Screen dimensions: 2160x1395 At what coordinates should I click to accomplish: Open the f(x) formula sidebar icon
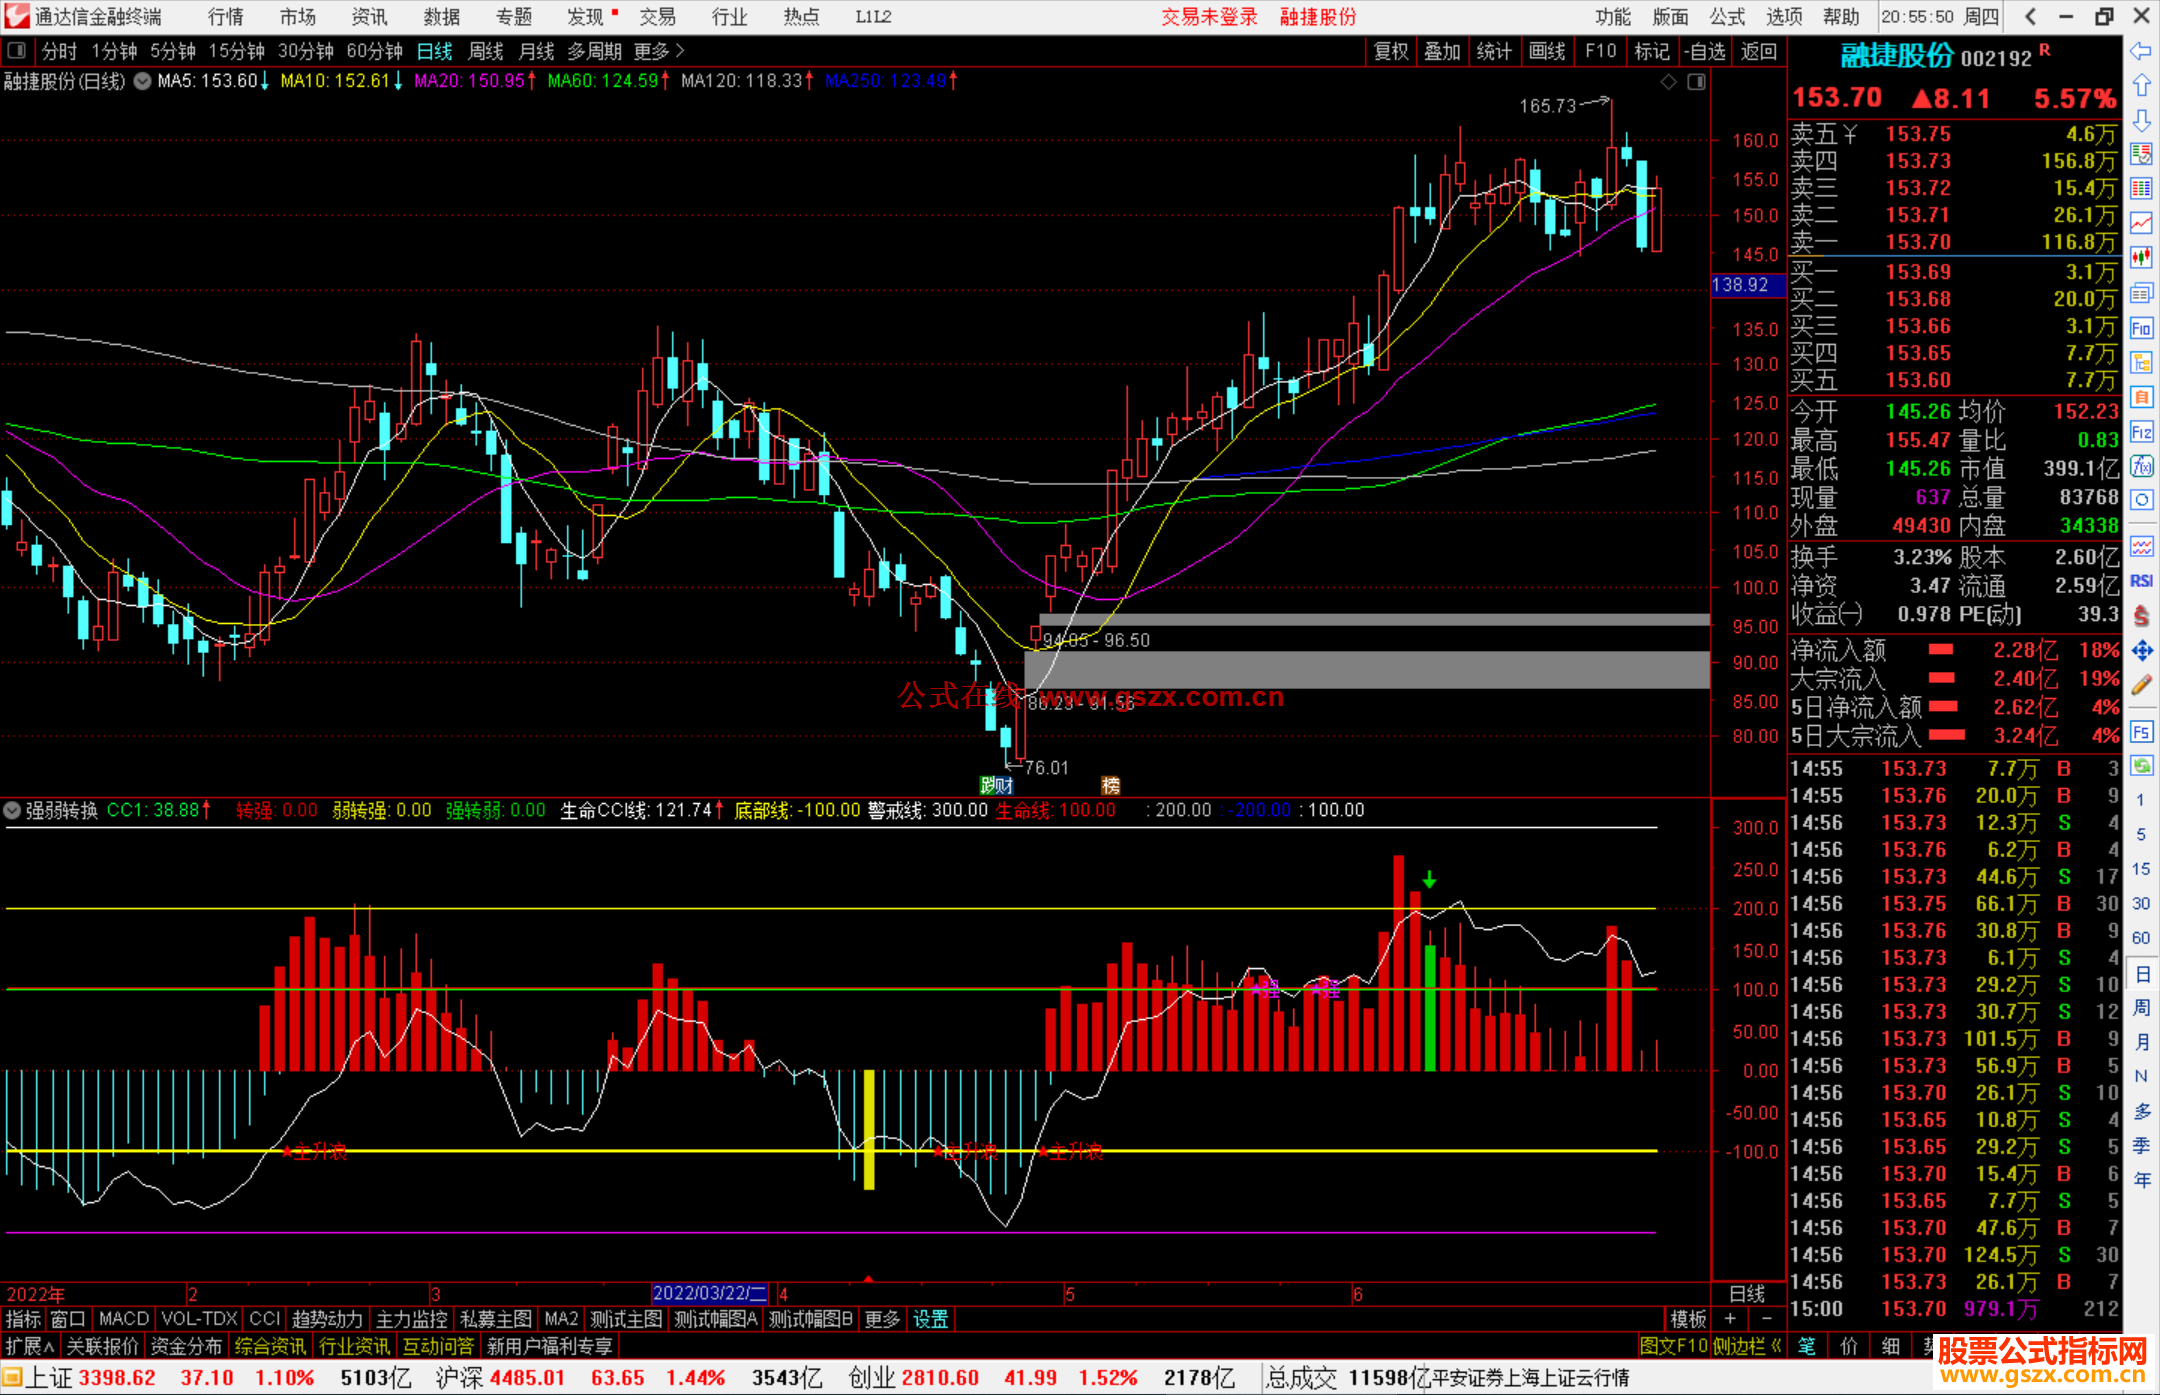(x=2141, y=466)
